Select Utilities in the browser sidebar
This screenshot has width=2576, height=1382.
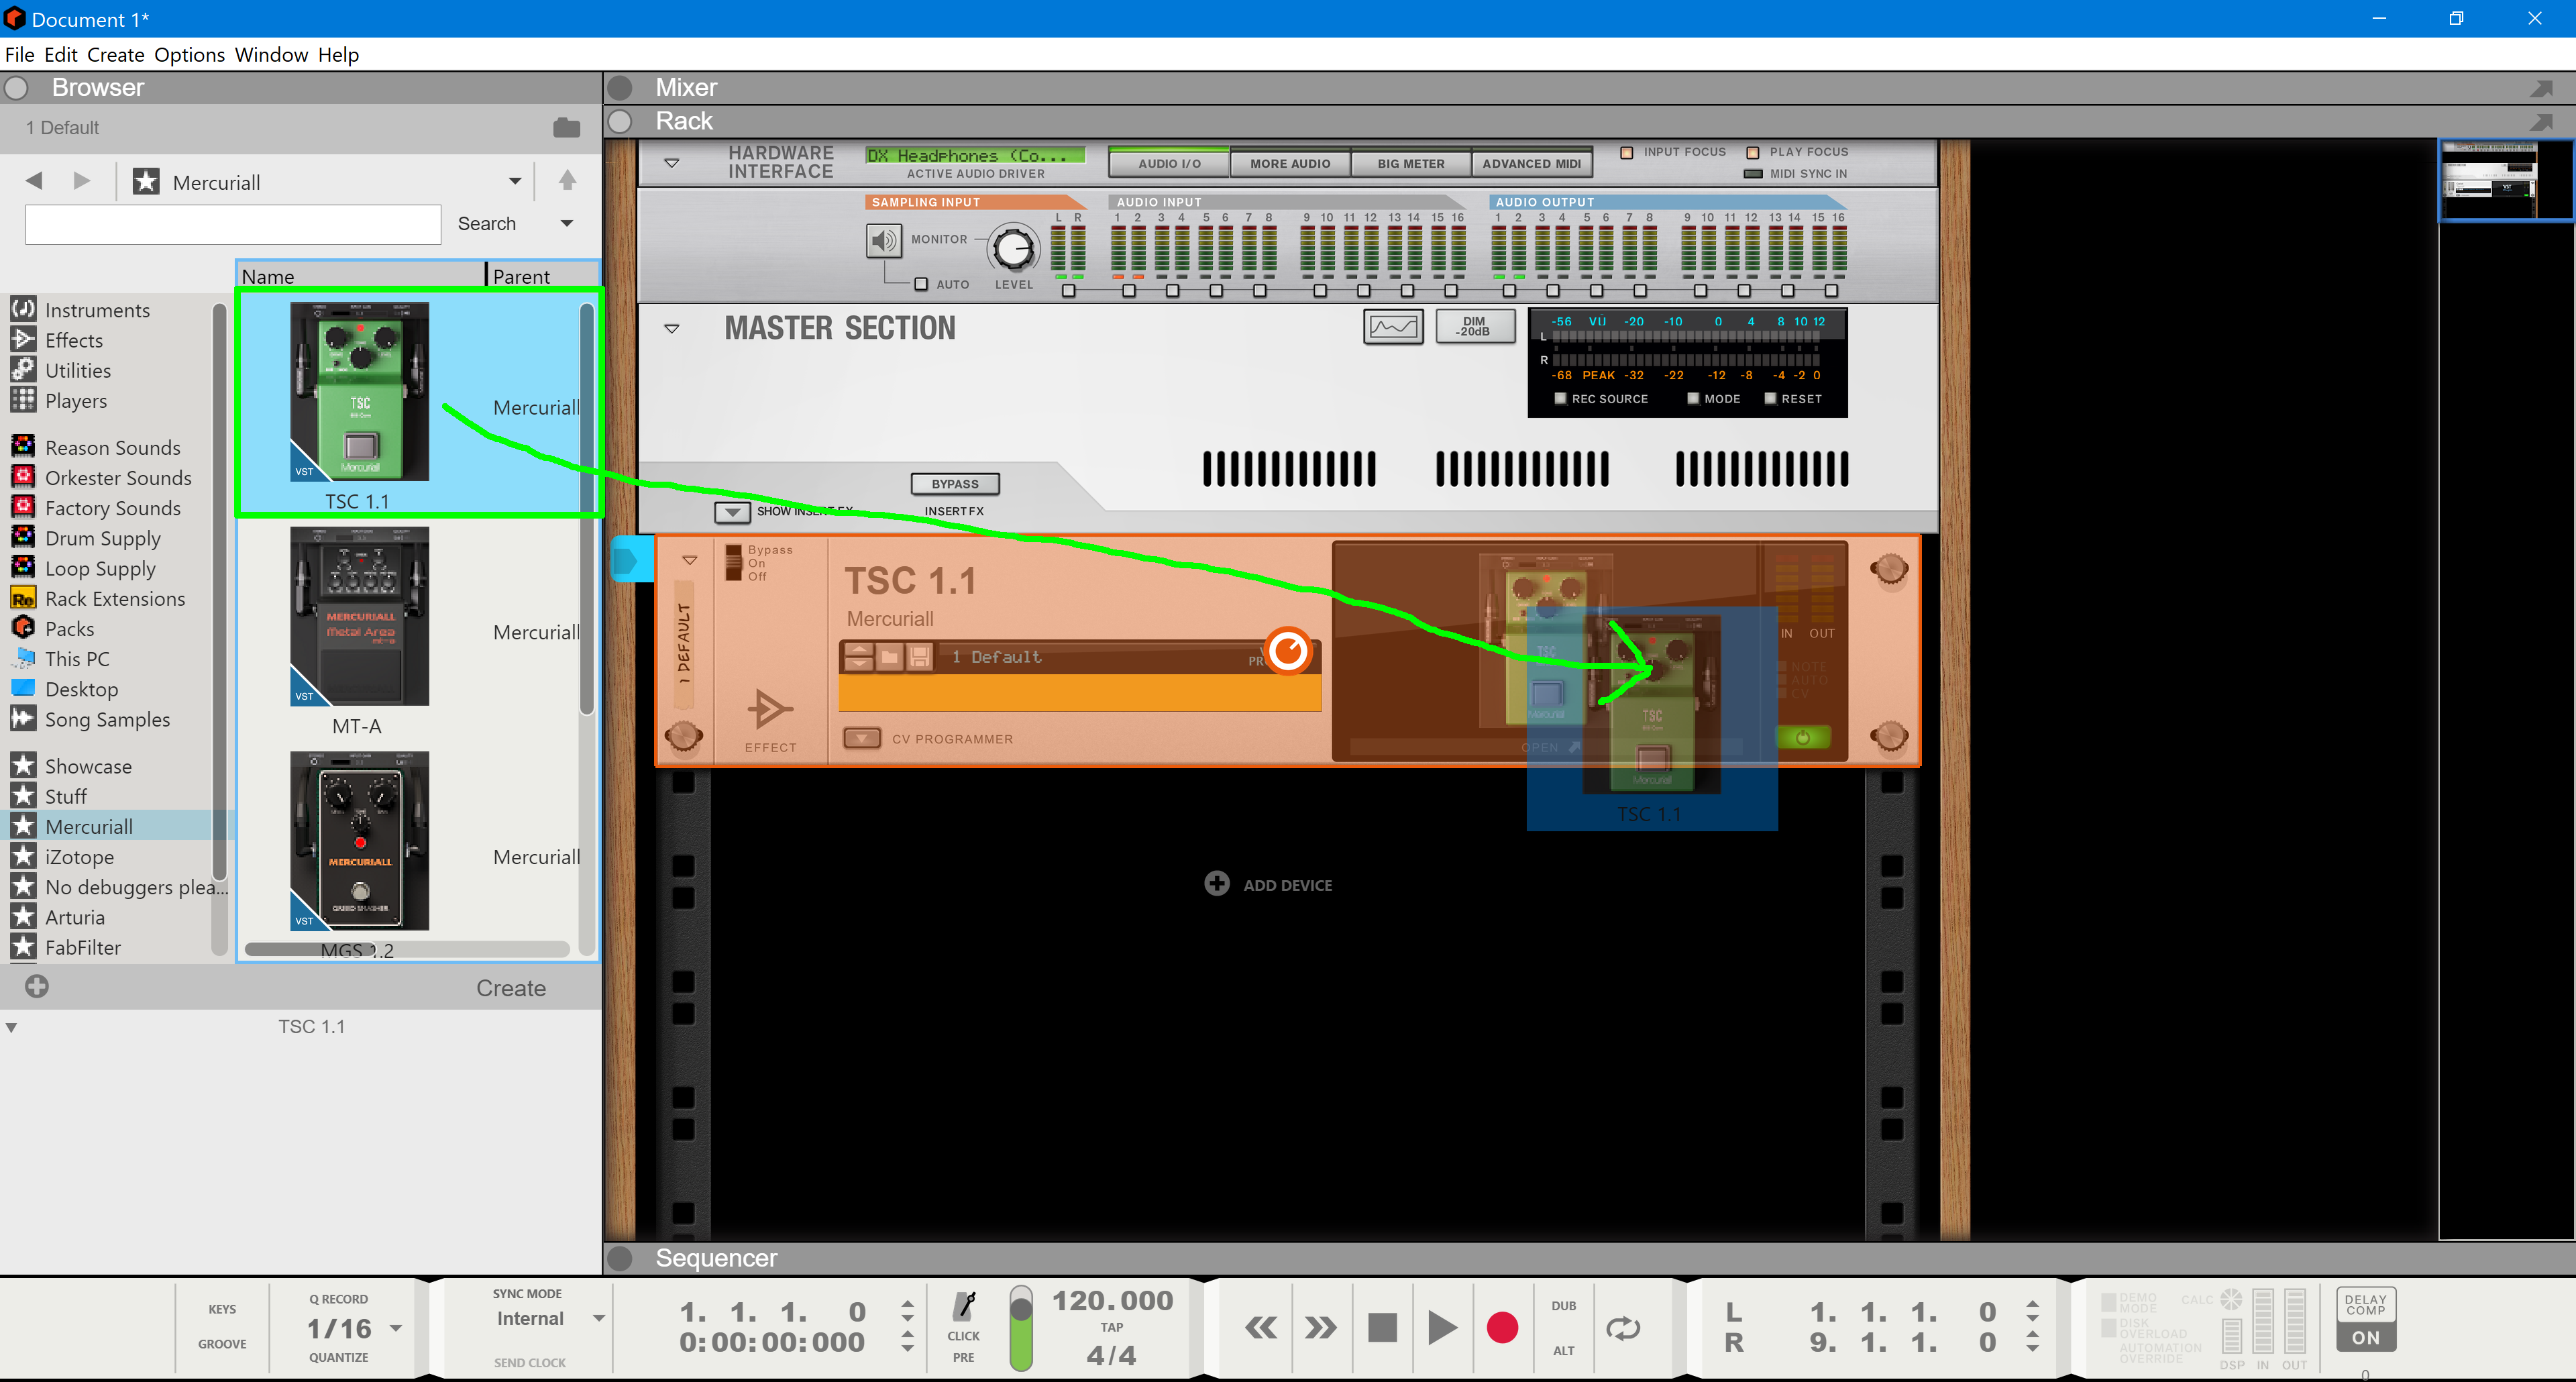77,370
